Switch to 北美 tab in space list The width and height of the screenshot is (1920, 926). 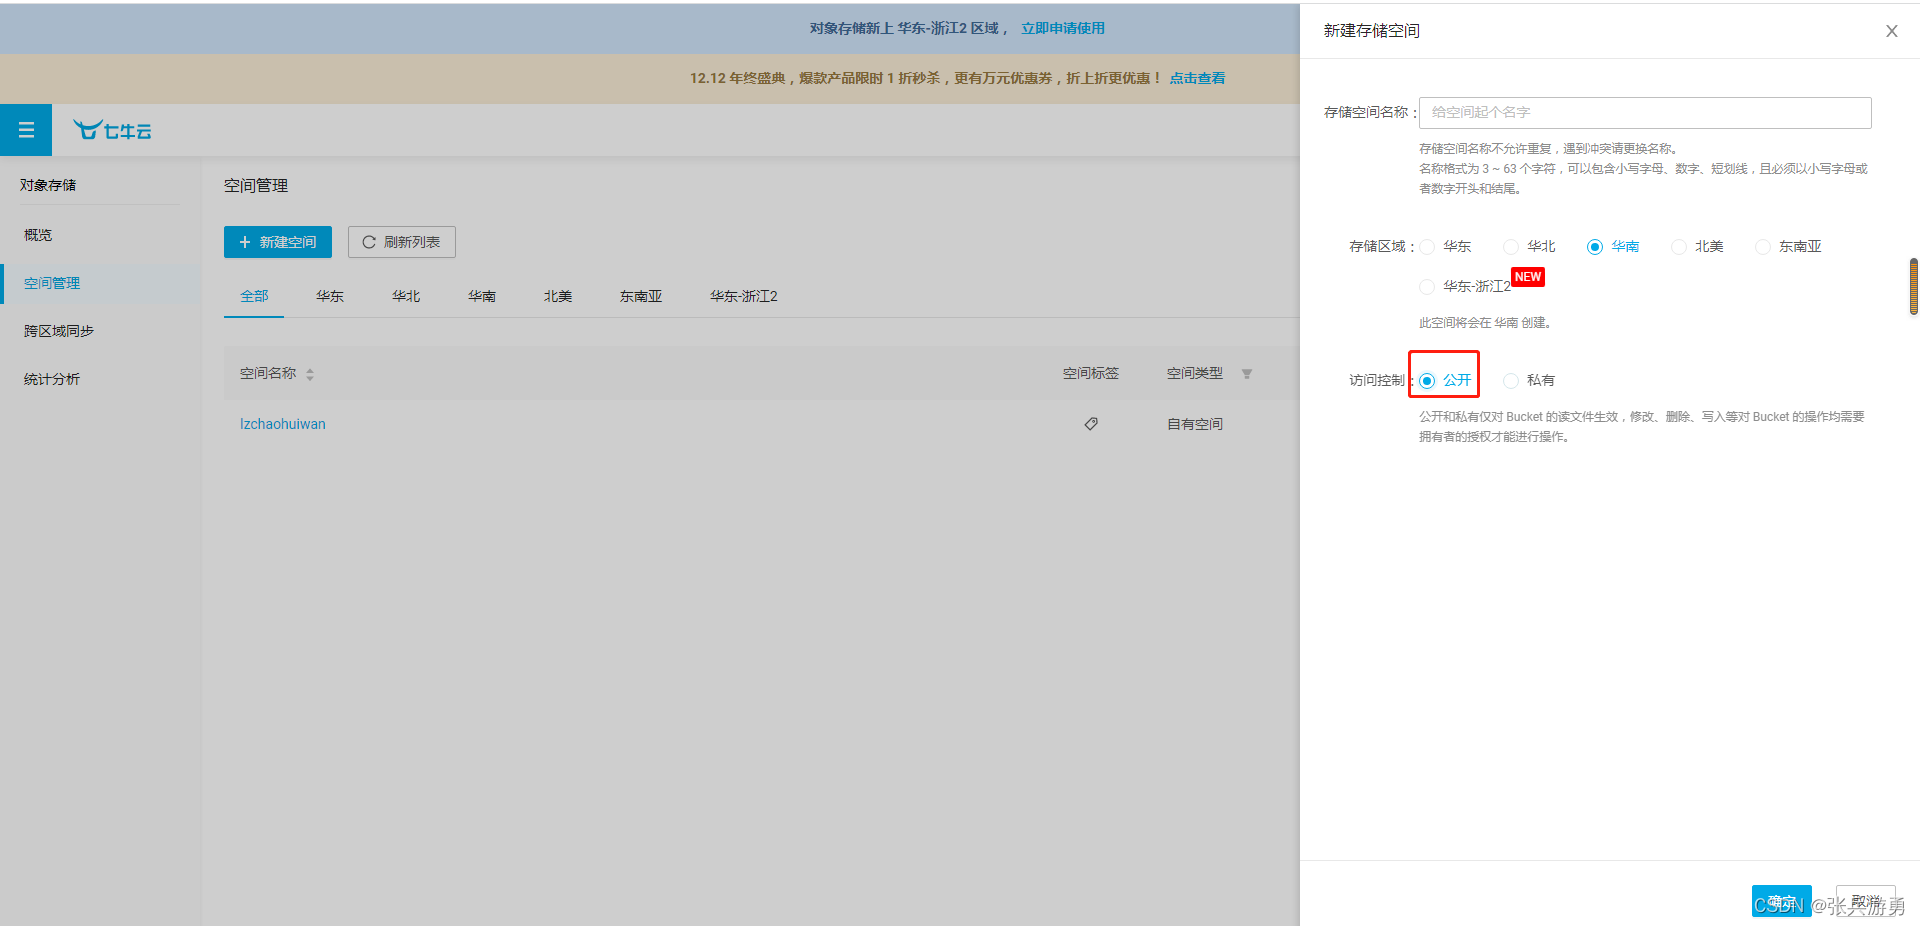558,296
